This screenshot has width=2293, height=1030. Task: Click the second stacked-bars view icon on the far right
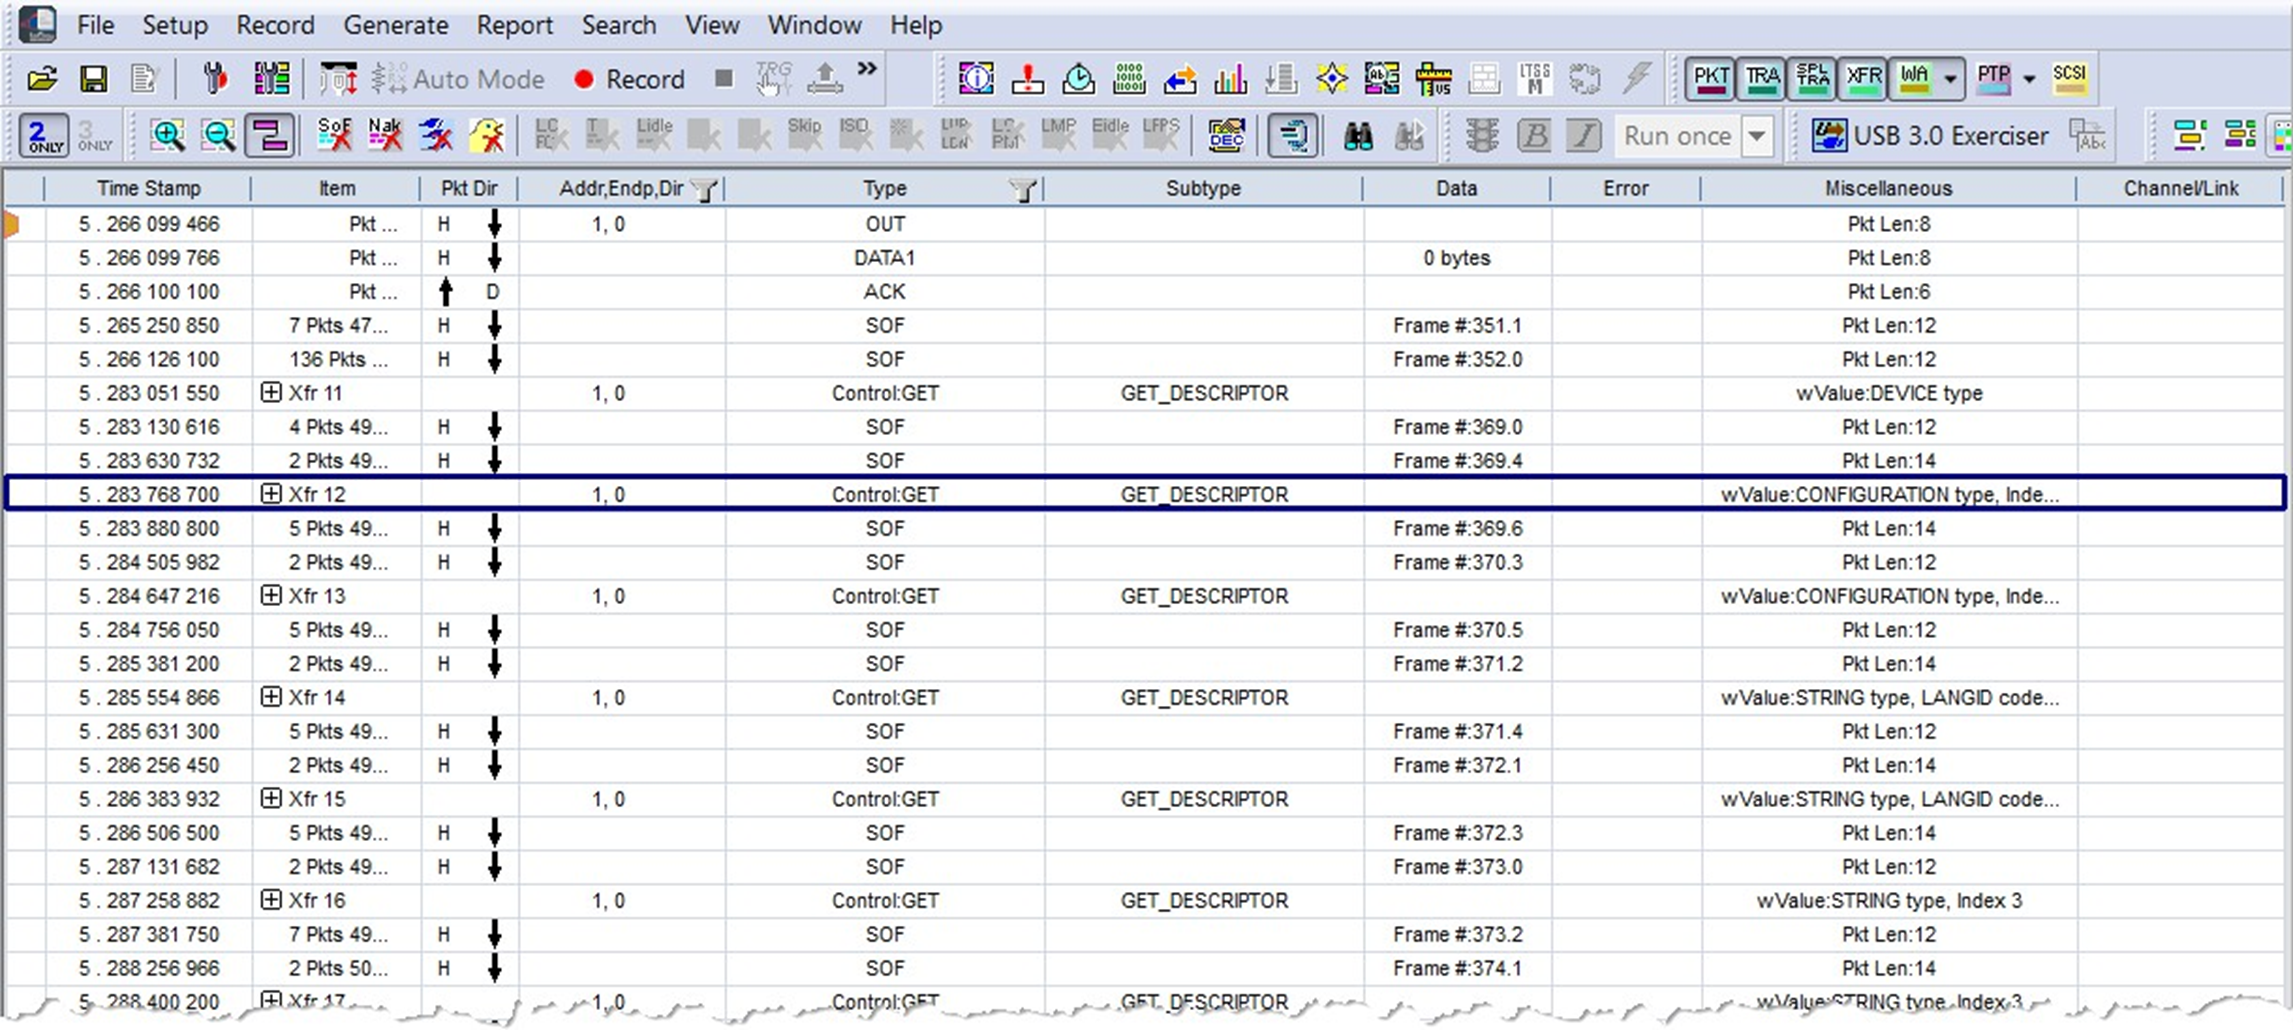2240,135
